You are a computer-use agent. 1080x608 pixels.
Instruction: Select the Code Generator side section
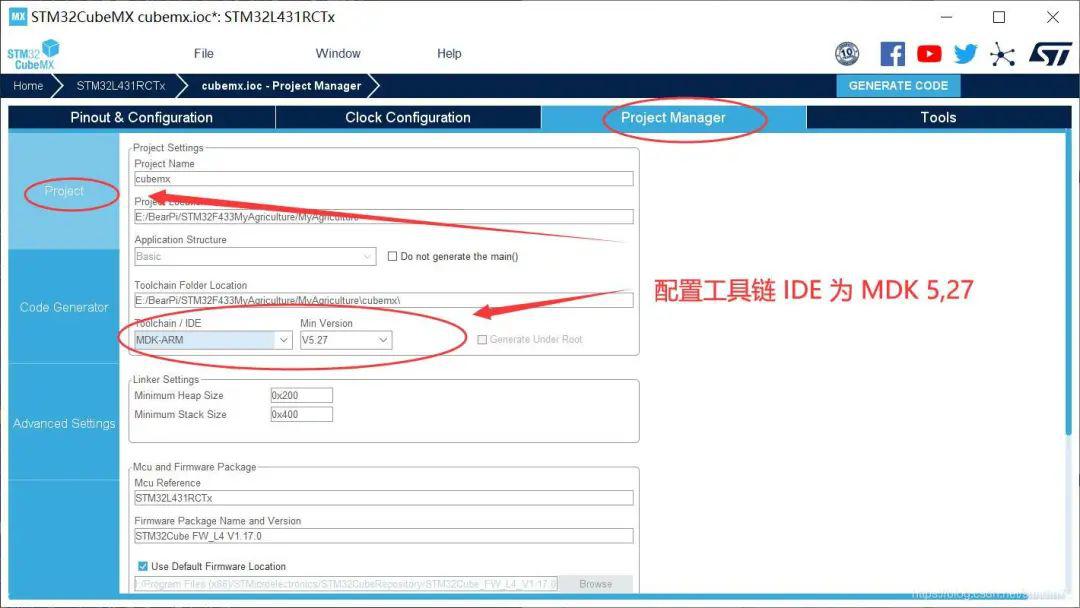coord(63,307)
